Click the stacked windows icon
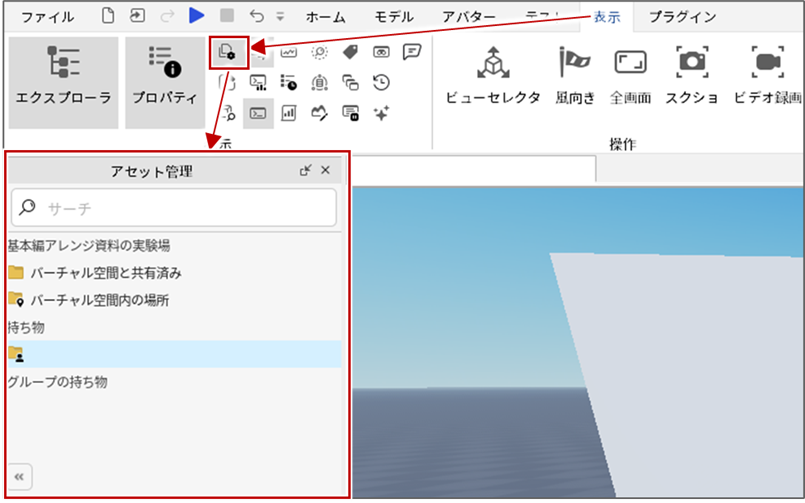 coord(350,83)
